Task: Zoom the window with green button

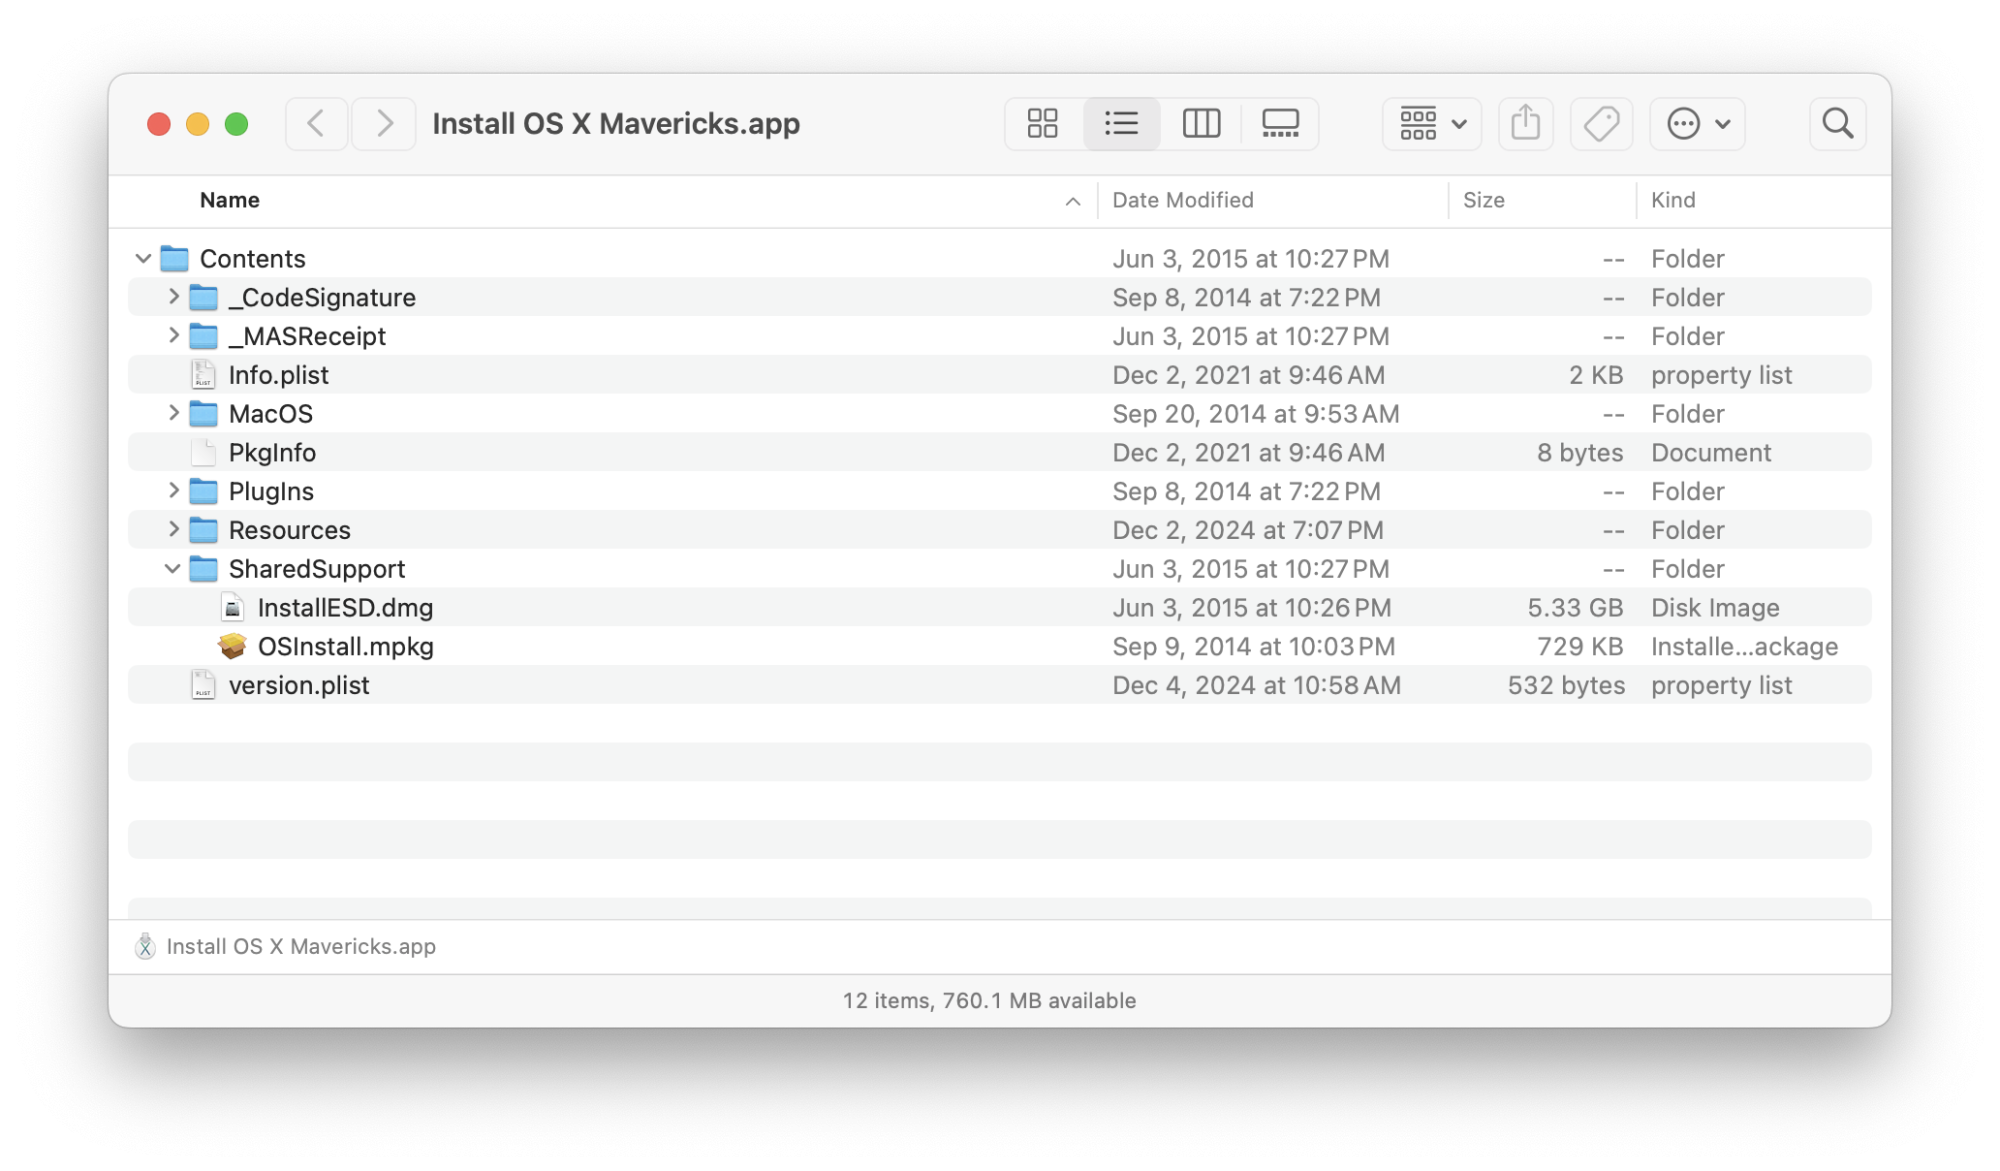Action: (236, 124)
